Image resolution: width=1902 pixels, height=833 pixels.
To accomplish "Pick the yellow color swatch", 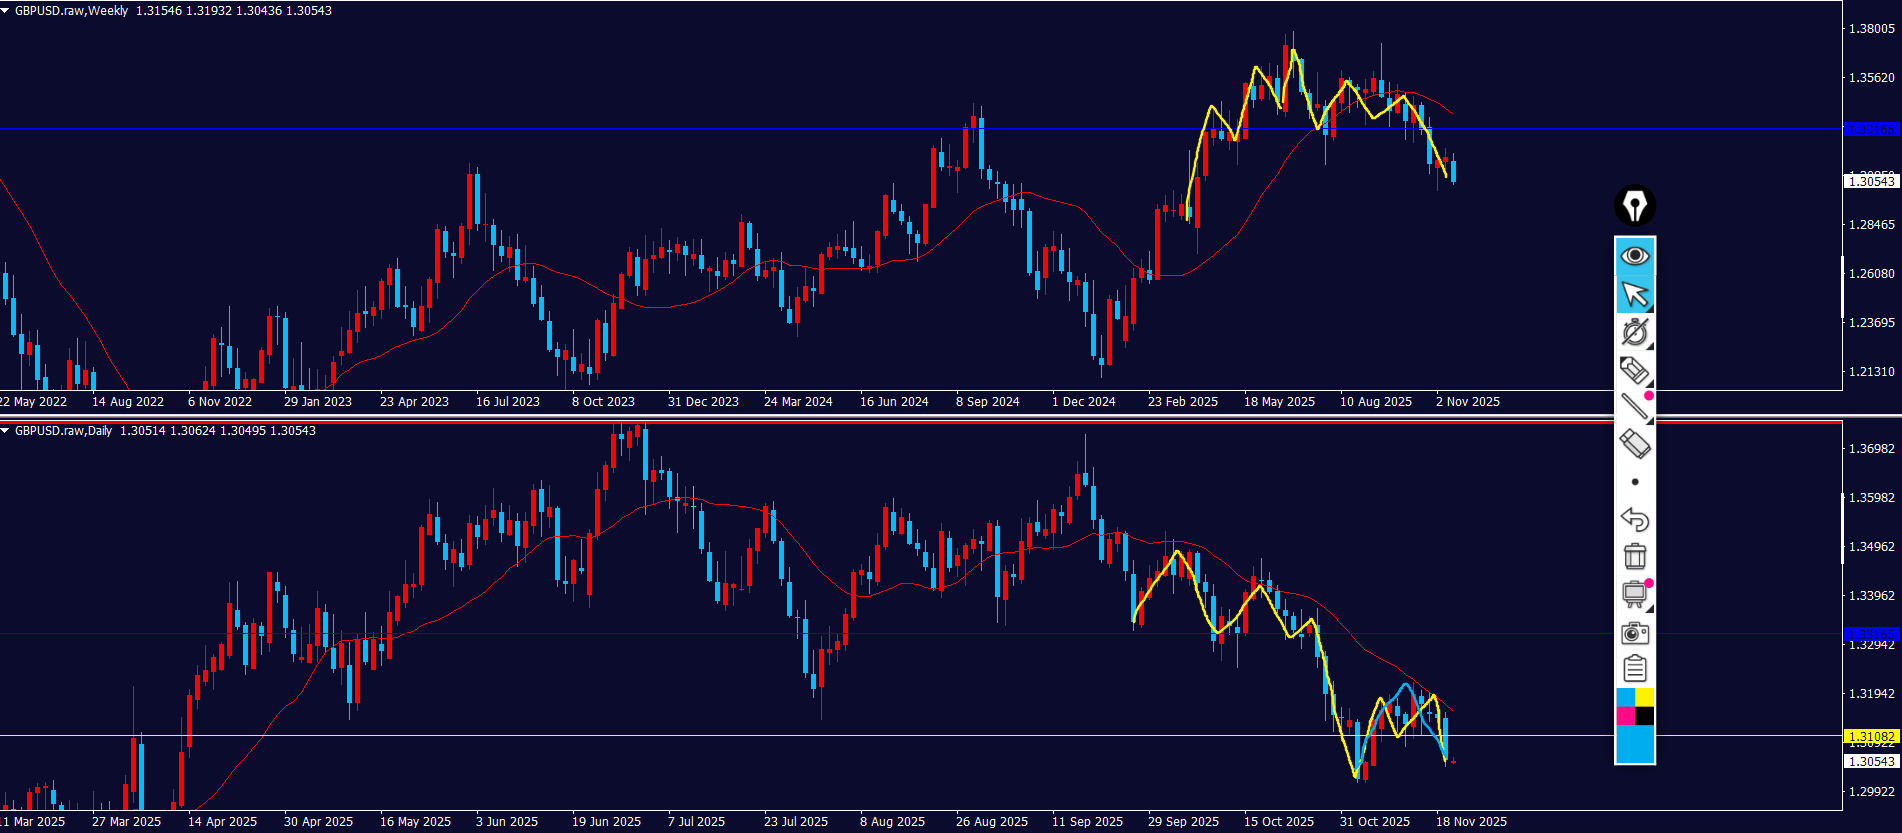I will pyautogui.click(x=1644, y=697).
